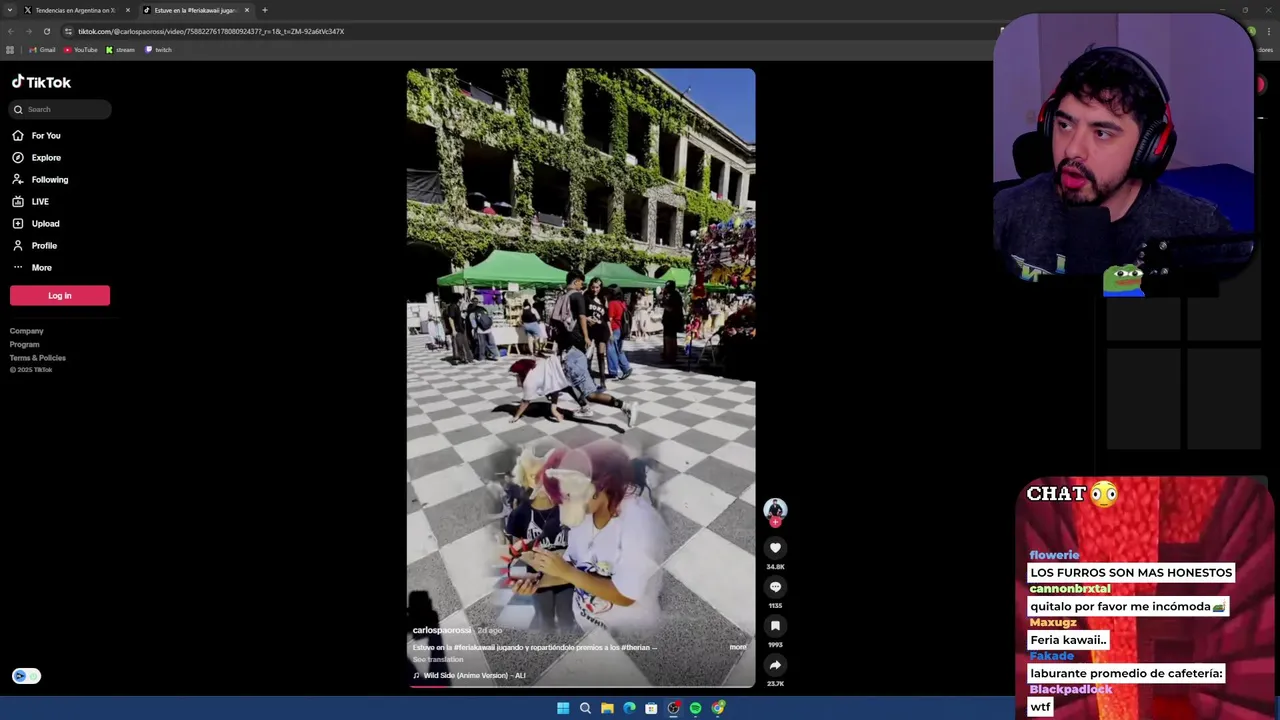View site information icon in address bar
This screenshot has width=1280, height=720.
[68, 31]
